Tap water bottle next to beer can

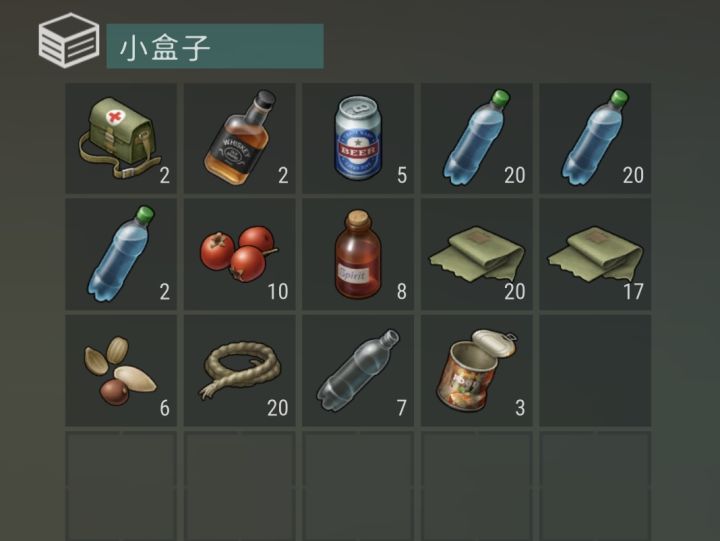click(x=477, y=138)
